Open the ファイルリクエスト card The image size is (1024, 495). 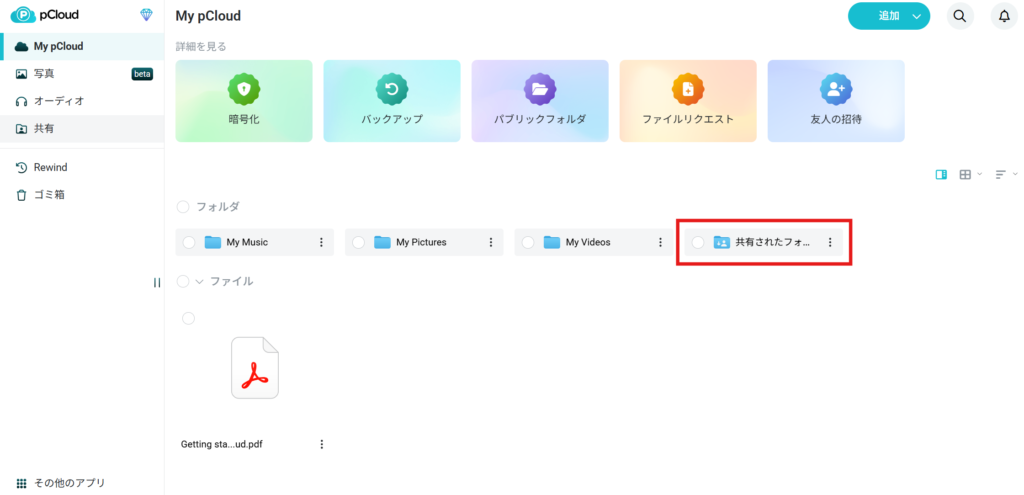pos(688,101)
